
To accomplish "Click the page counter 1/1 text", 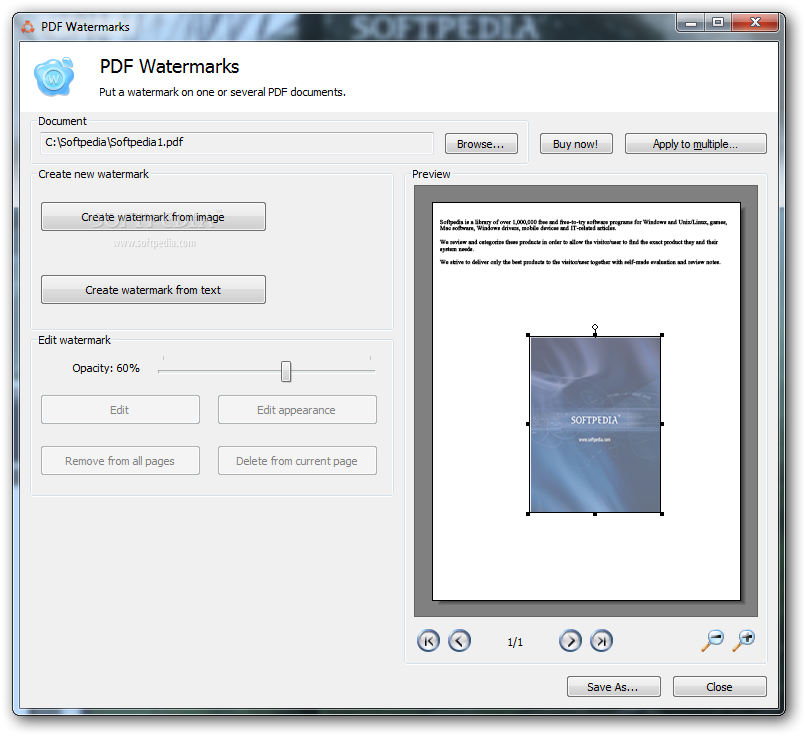I will (515, 642).
